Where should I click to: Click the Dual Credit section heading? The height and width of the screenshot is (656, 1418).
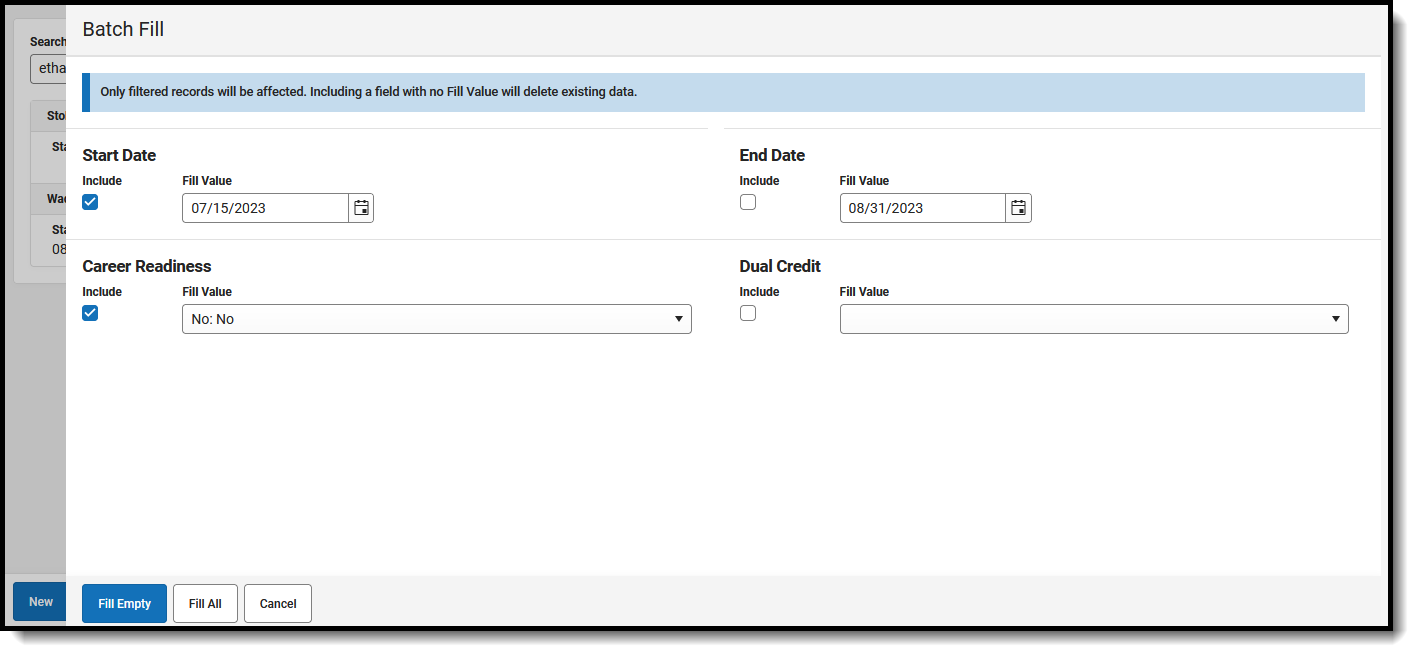point(780,266)
